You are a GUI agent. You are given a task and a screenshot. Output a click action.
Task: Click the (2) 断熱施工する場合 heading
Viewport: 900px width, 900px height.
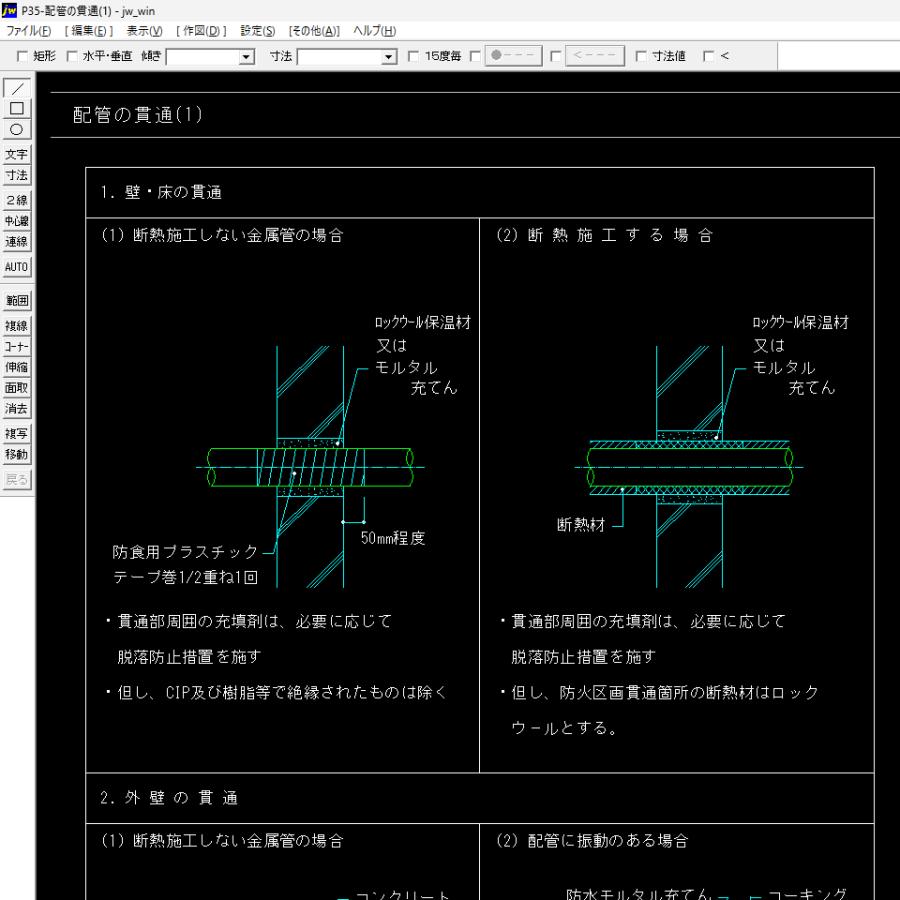click(604, 235)
